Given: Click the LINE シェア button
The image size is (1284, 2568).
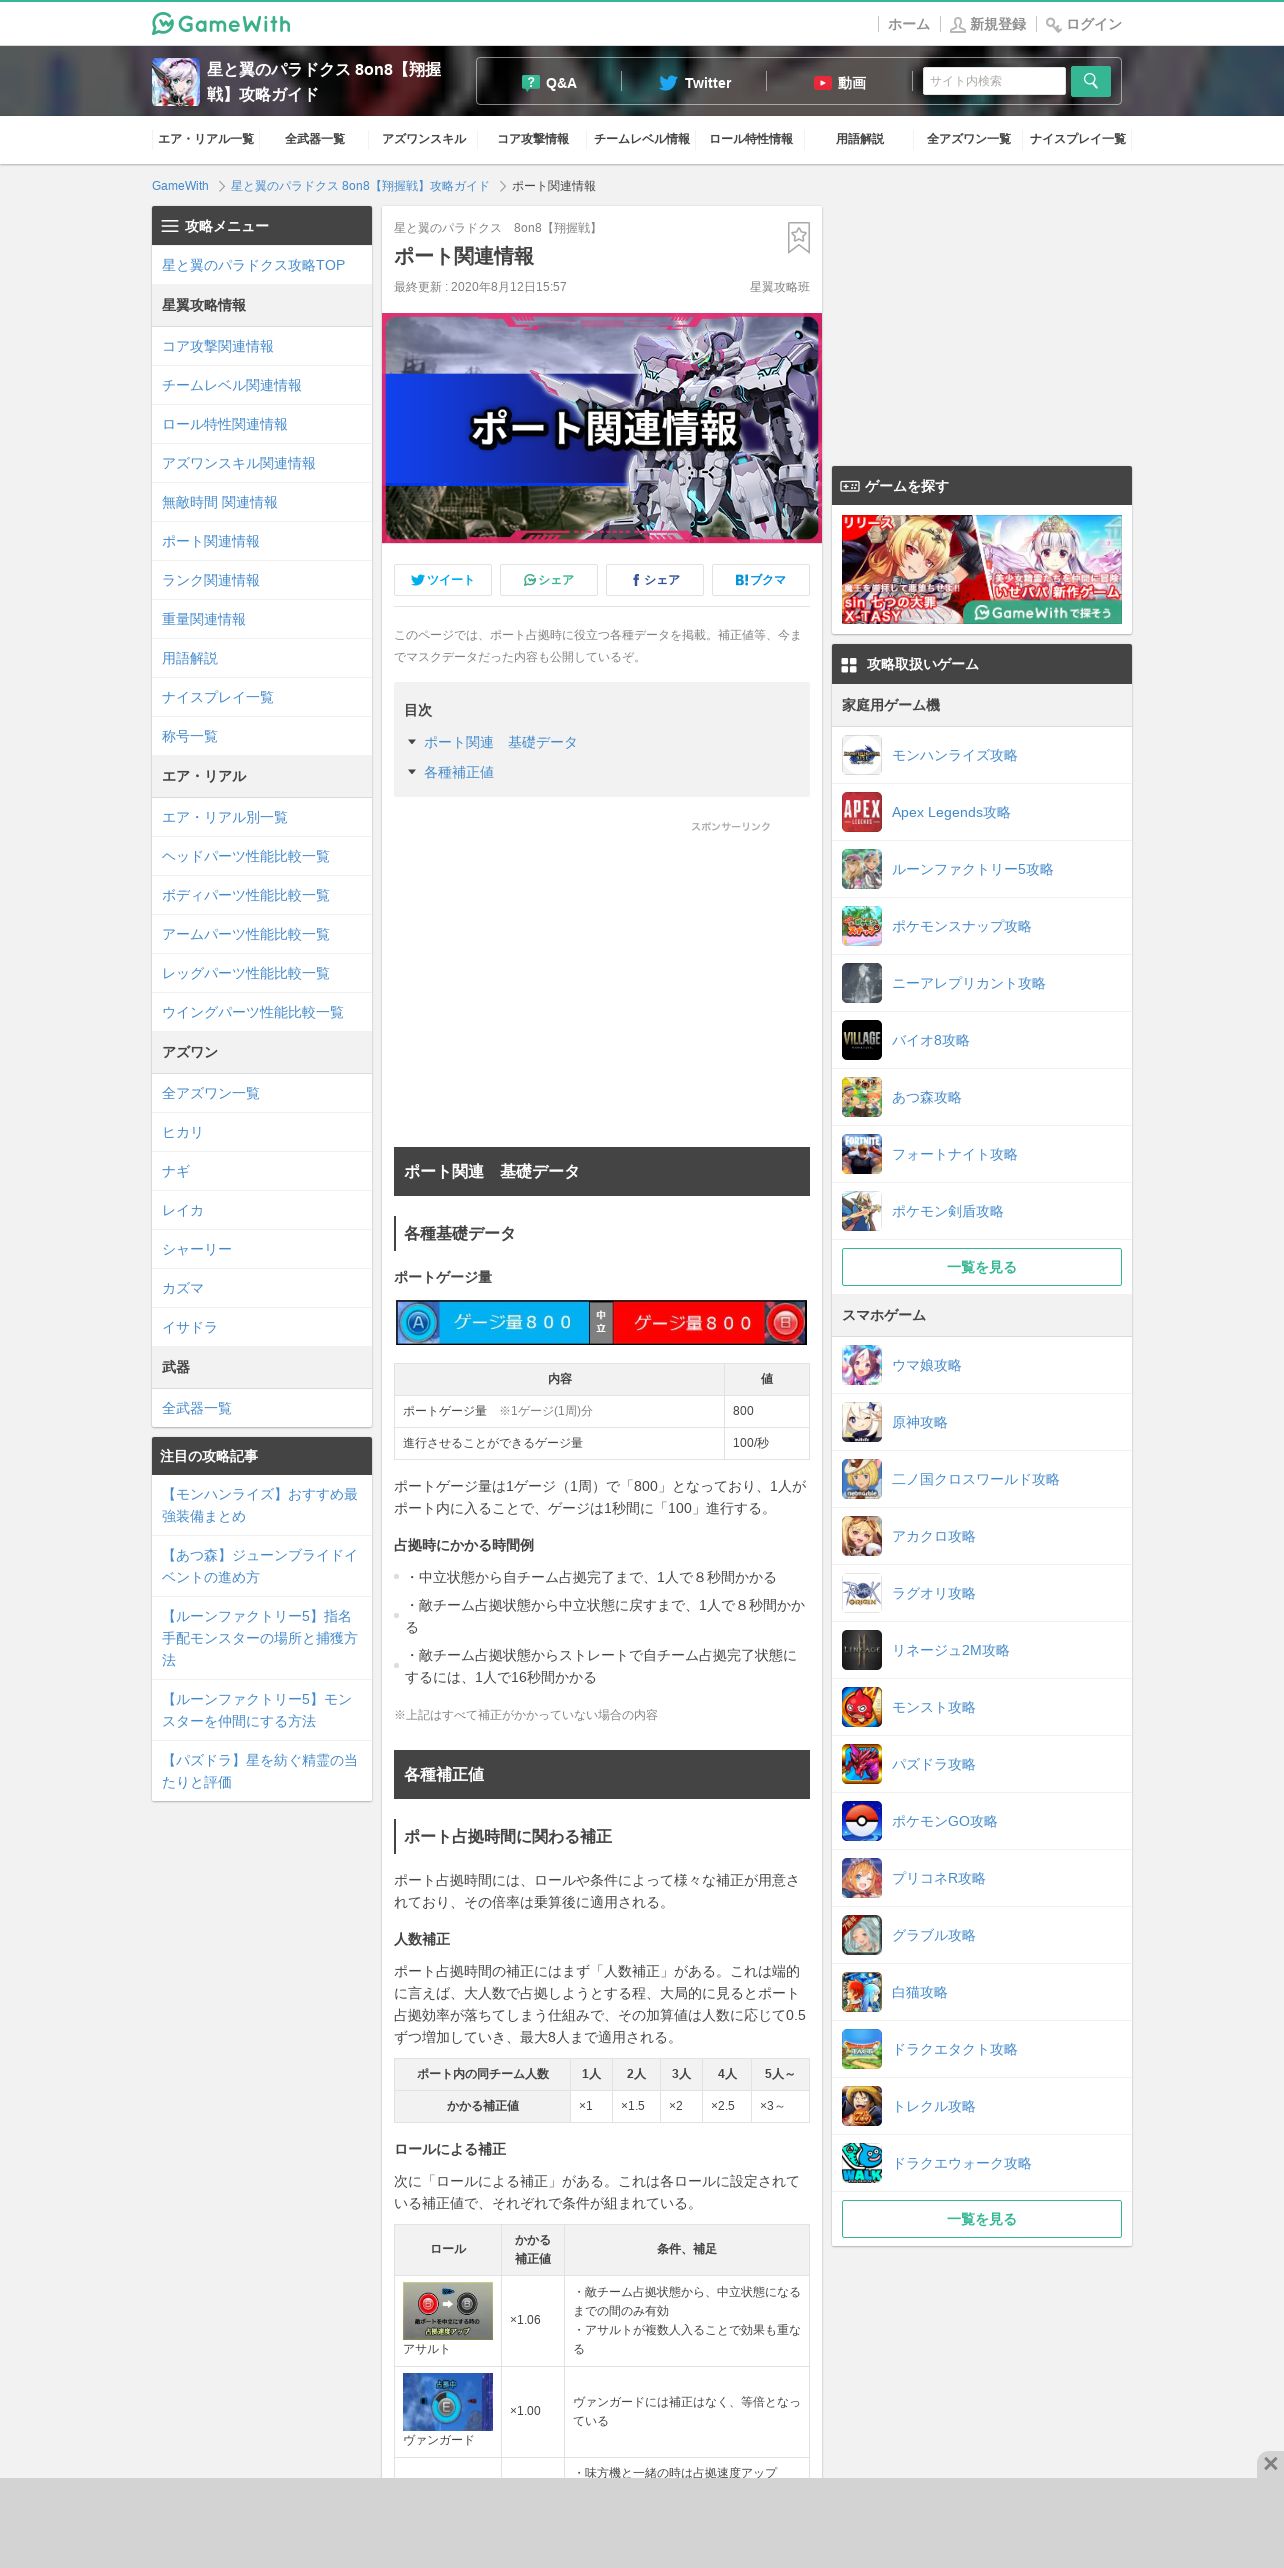Looking at the screenshot, I should coord(549,580).
